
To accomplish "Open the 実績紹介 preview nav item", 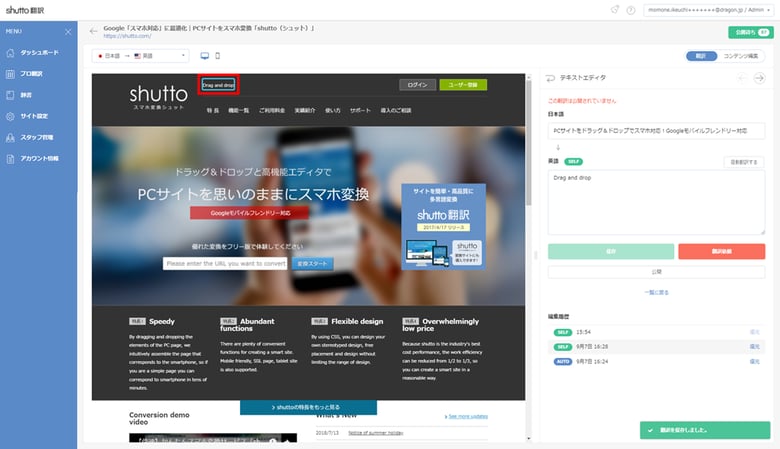I will [x=304, y=110].
